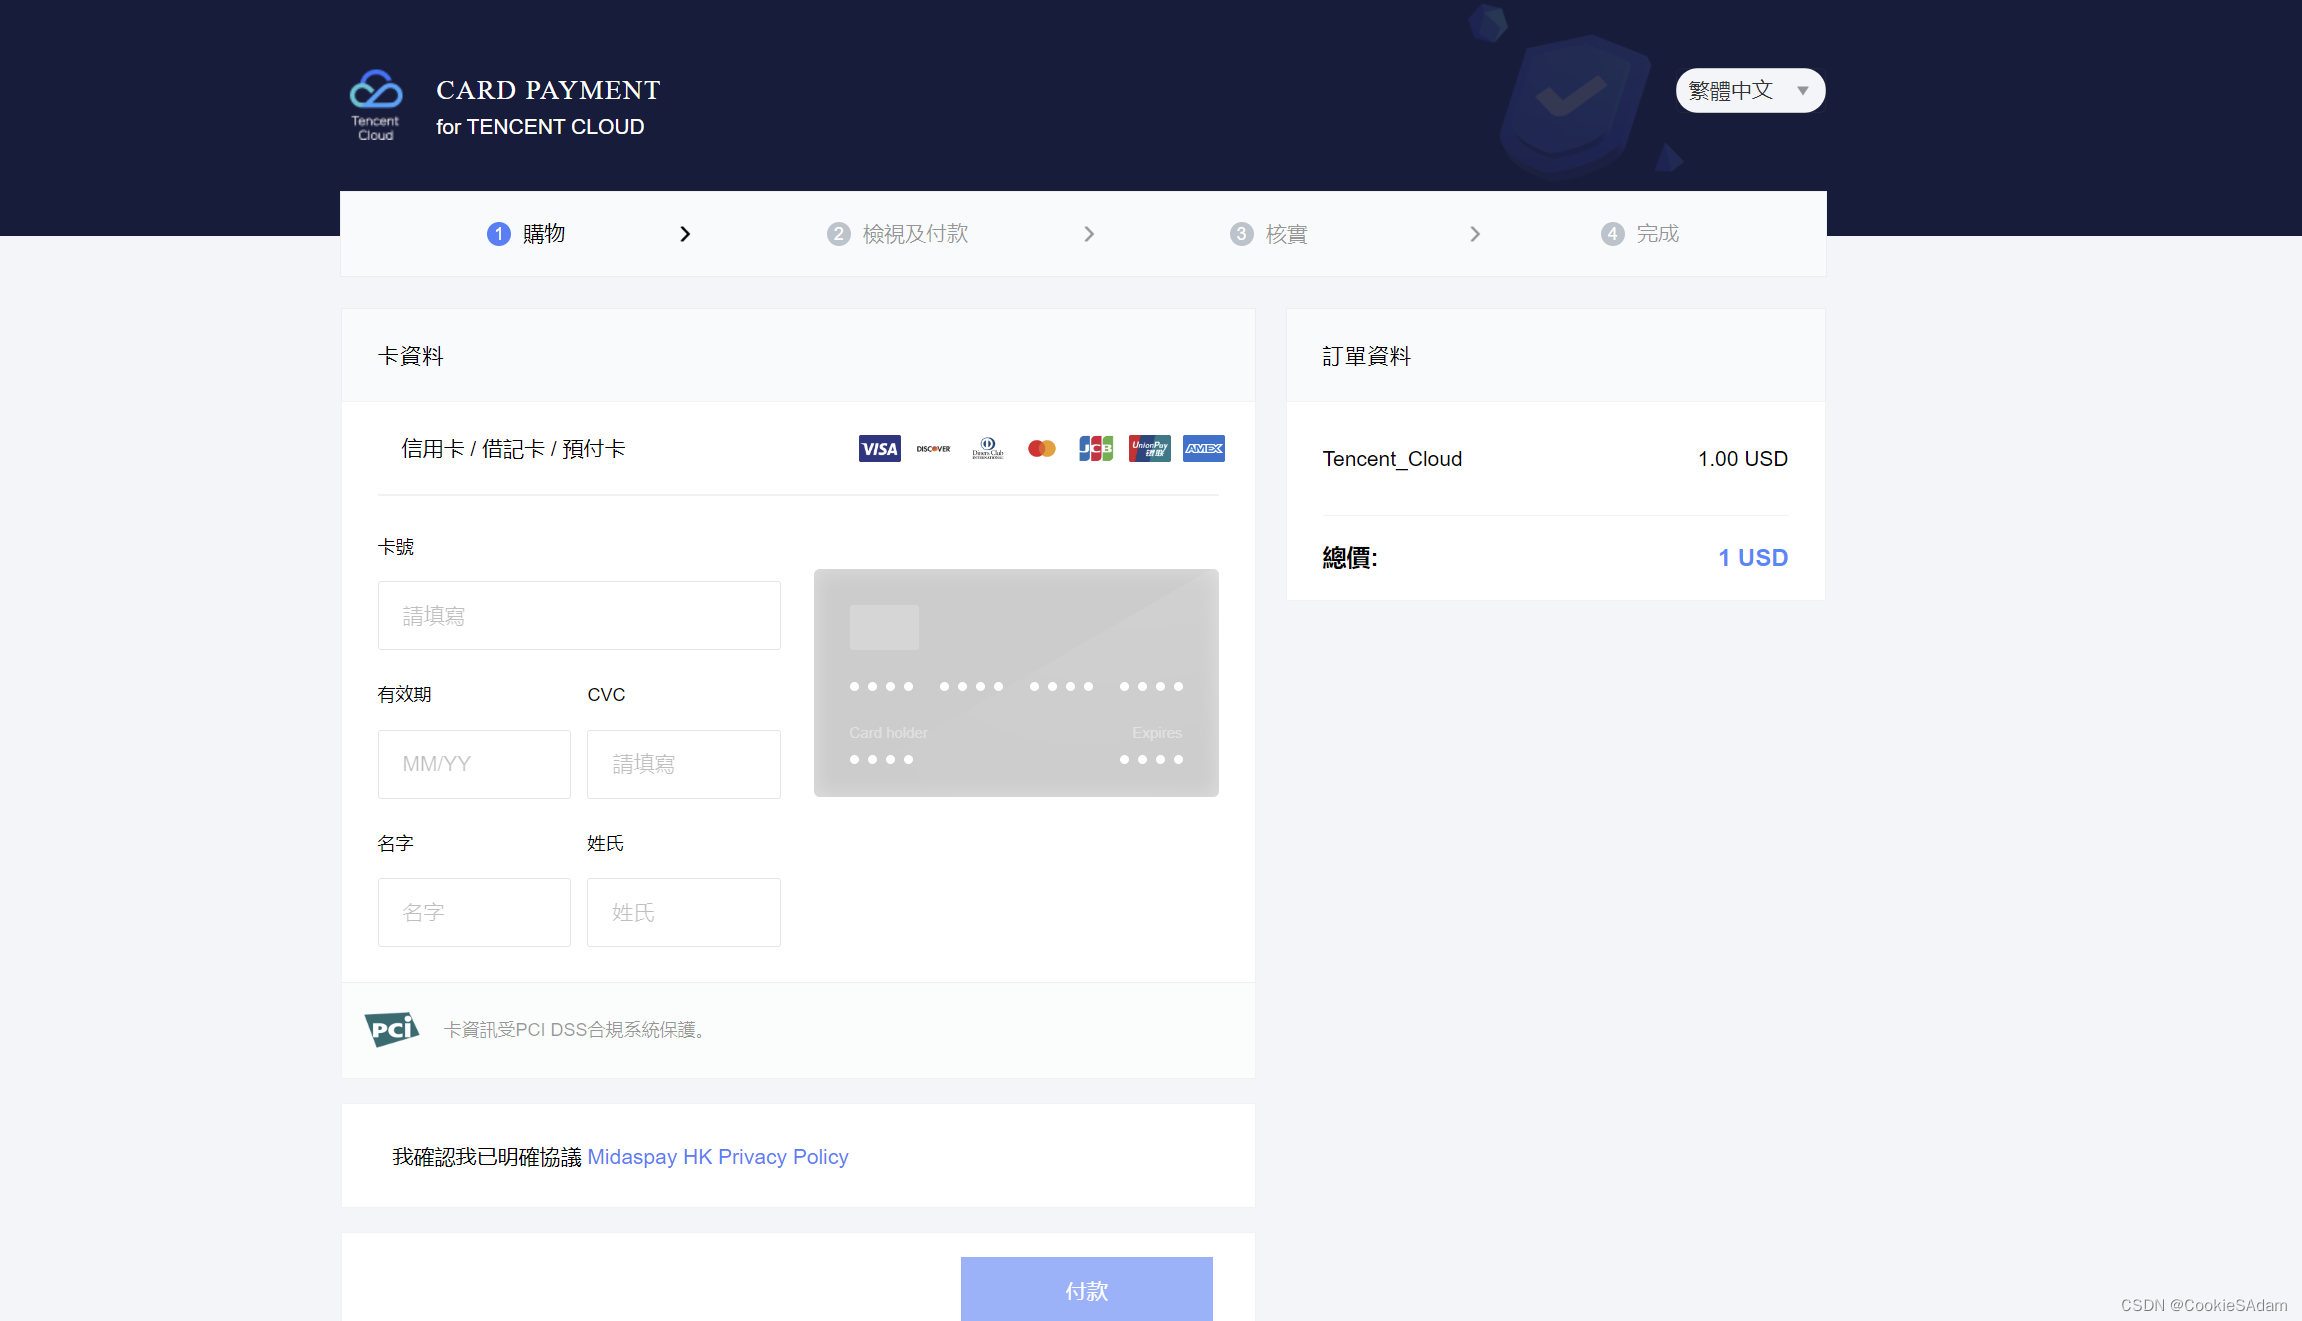The image size is (2302, 1321).
Task: Click the card expiry date field
Action: click(473, 763)
